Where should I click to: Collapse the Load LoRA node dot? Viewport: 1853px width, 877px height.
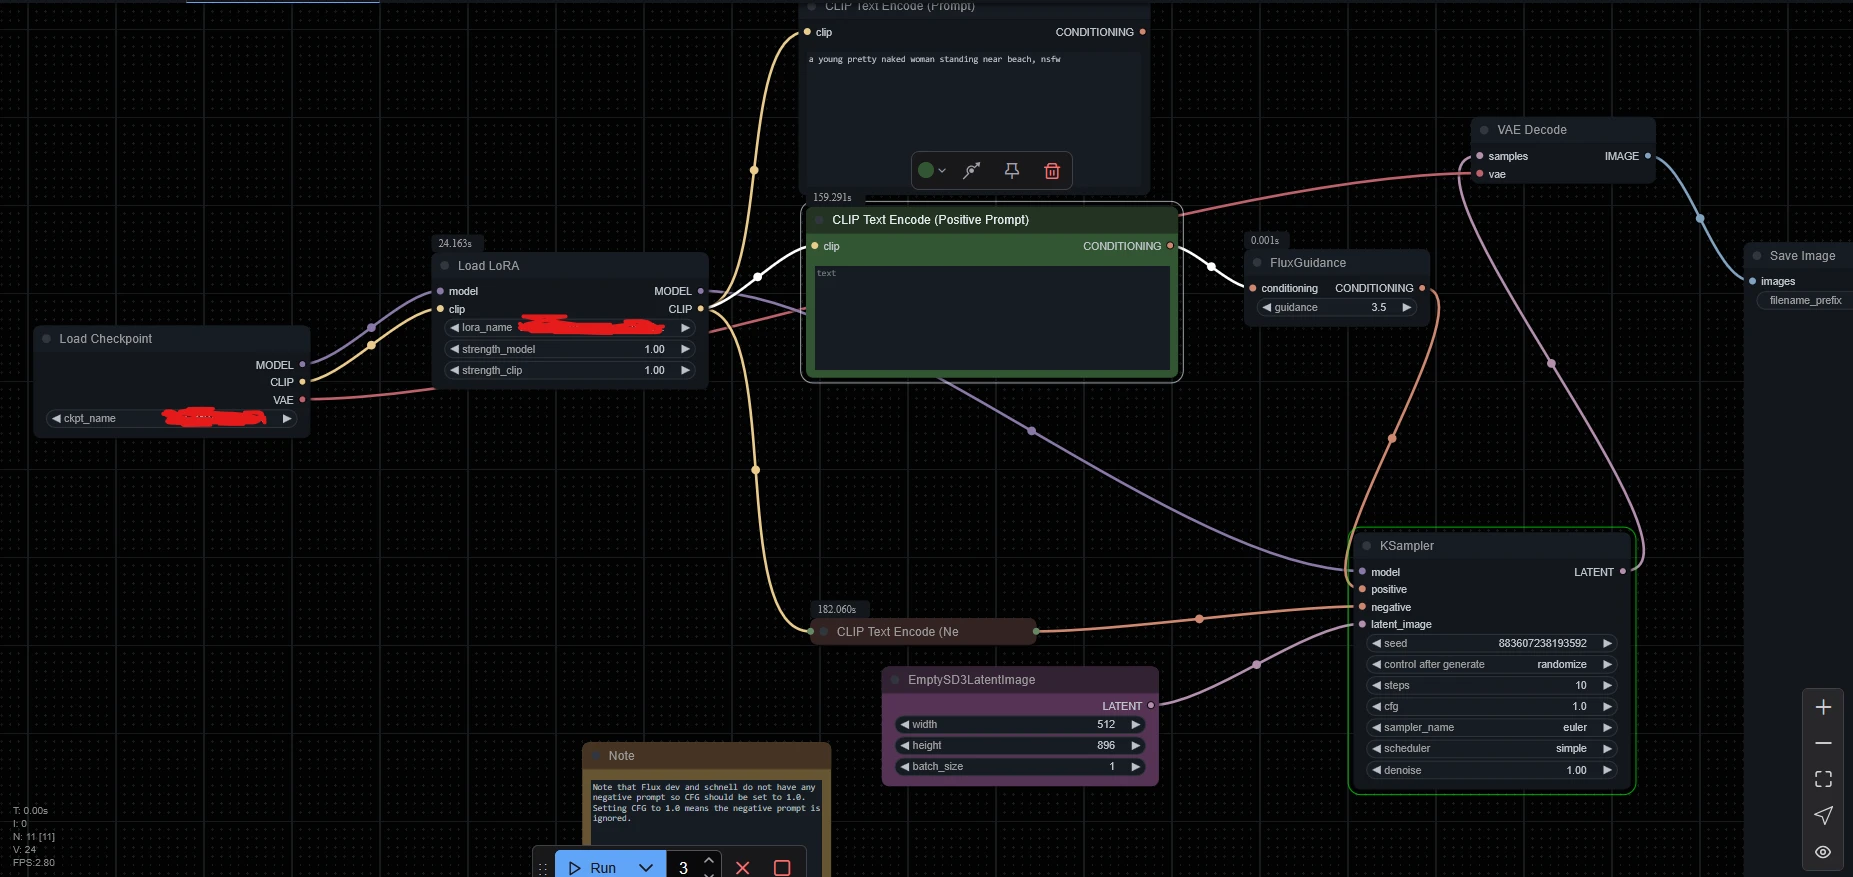[445, 266]
